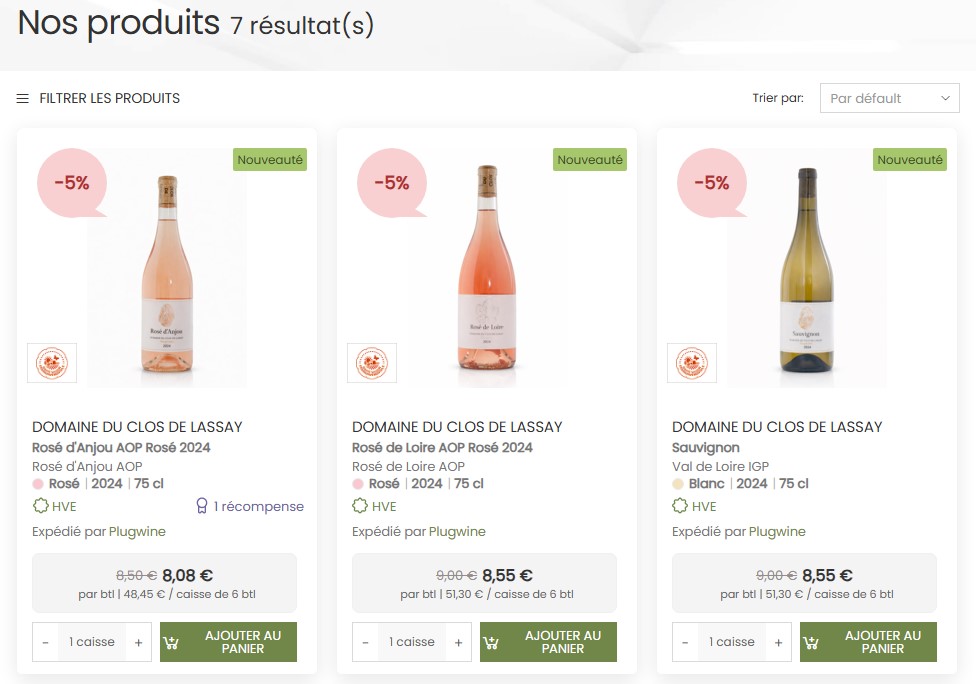Click the dropdown chevron next to Par défaut

[944, 98]
